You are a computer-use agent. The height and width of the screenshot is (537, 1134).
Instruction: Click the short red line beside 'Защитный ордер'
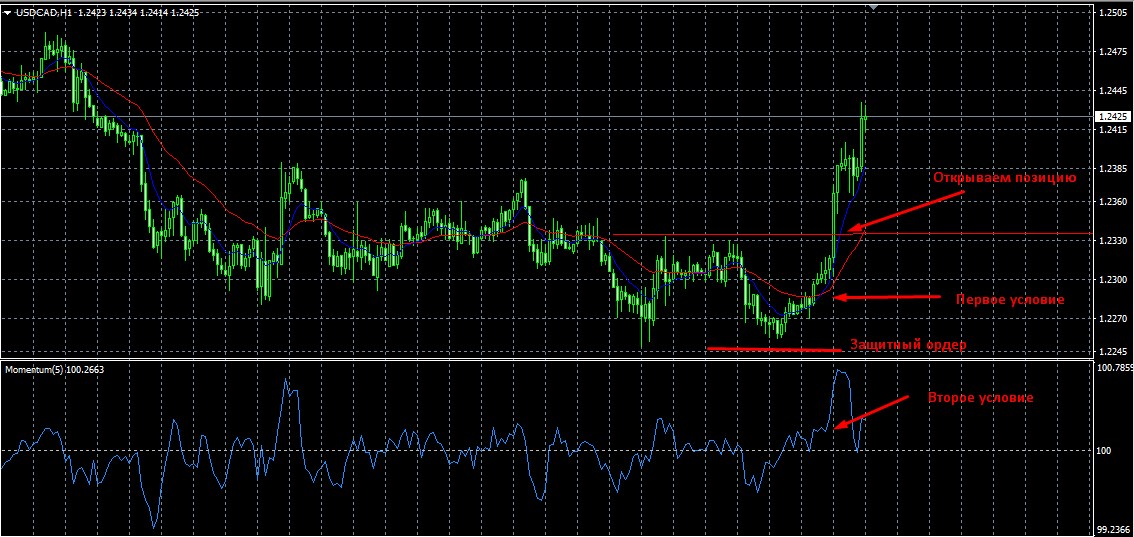pyautogui.click(x=774, y=349)
